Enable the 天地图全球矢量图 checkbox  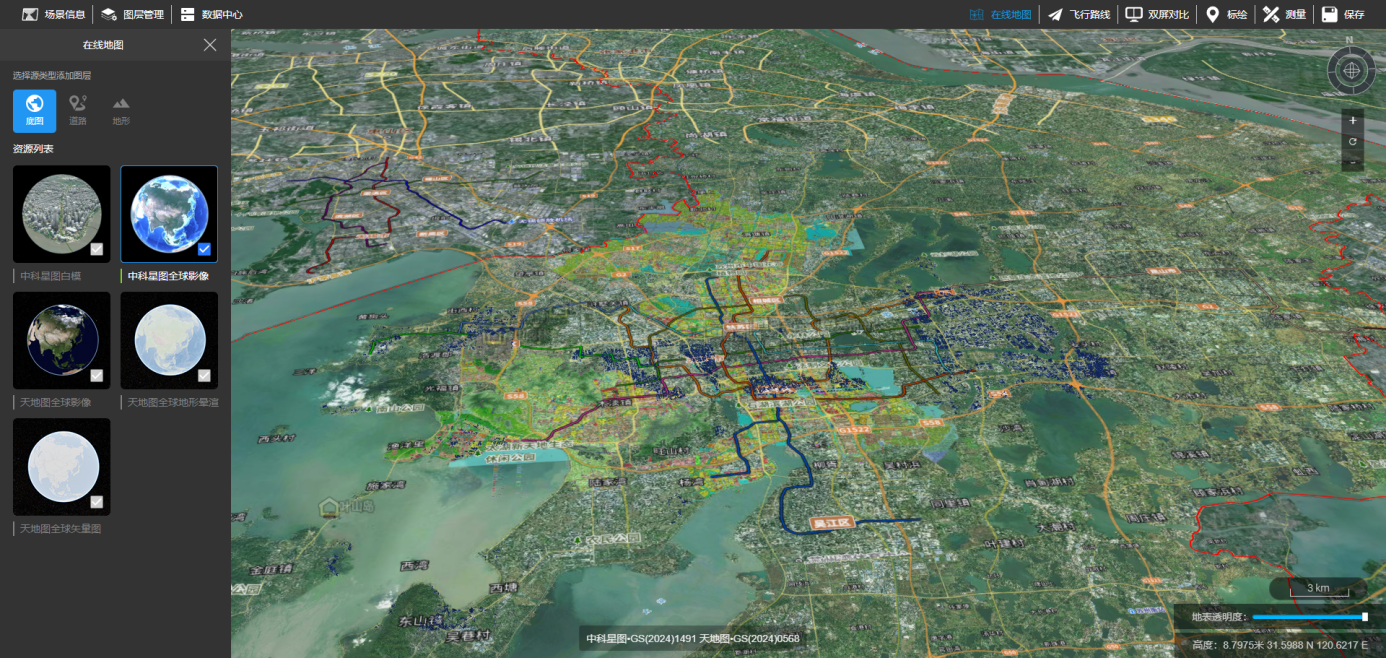[x=97, y=501]
